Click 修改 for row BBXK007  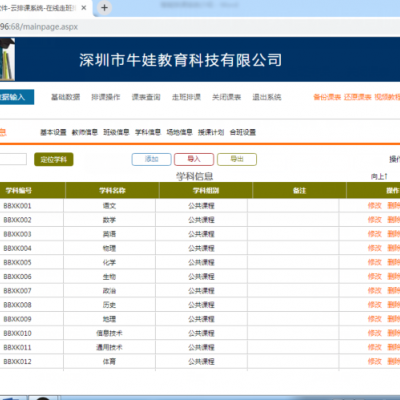click(375, 291)
